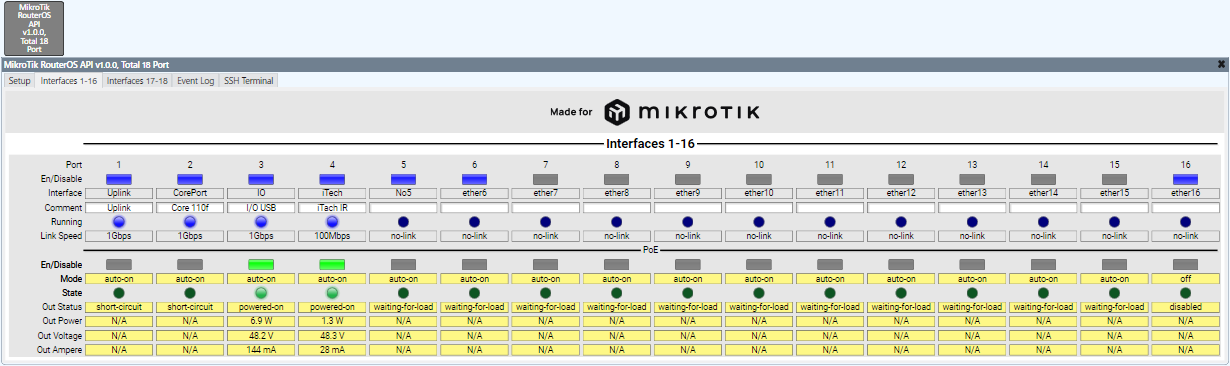Viewport: 1230px width, 366px height.
Task: Switch to Interfaces 1-16 tab
Action: (69, 81)
